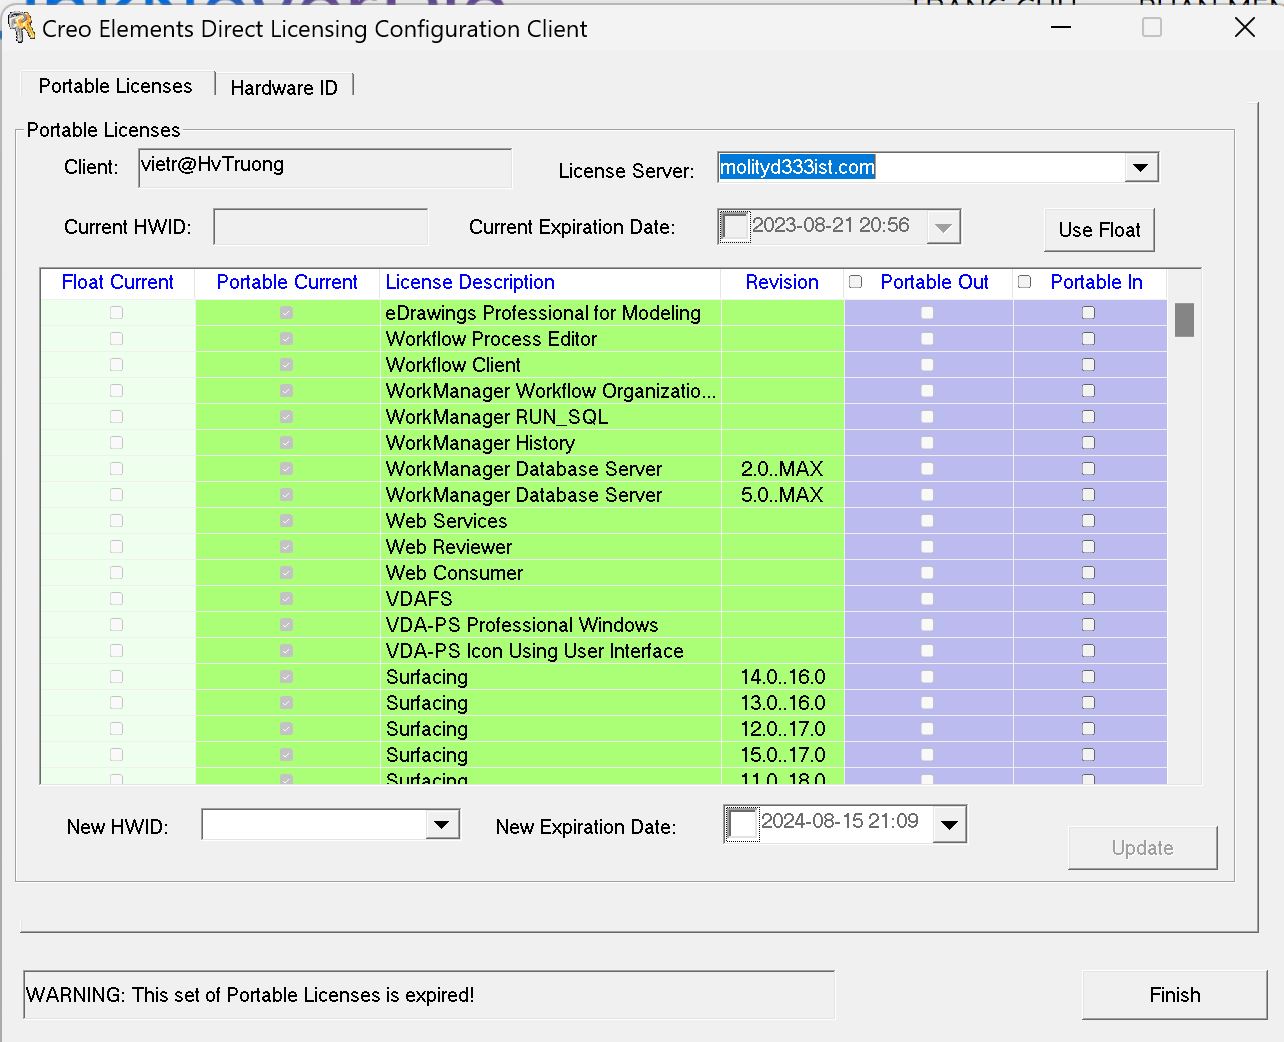
Task: Toggle the Current Expiration Date checkbox
Action: click(733, 226)
